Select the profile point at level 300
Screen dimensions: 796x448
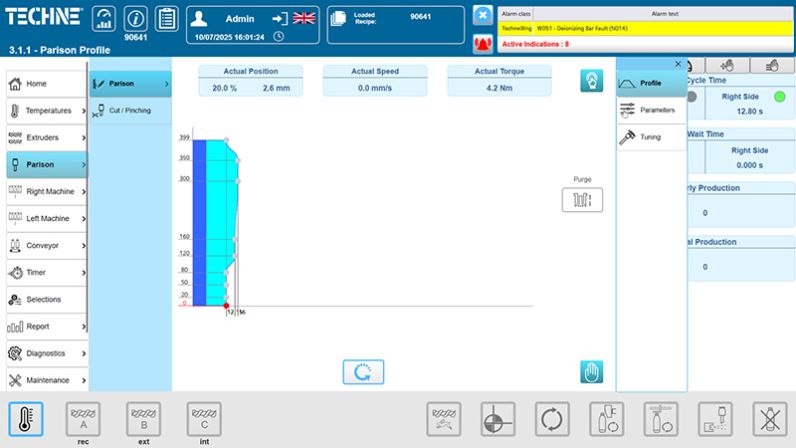[238, 181]
